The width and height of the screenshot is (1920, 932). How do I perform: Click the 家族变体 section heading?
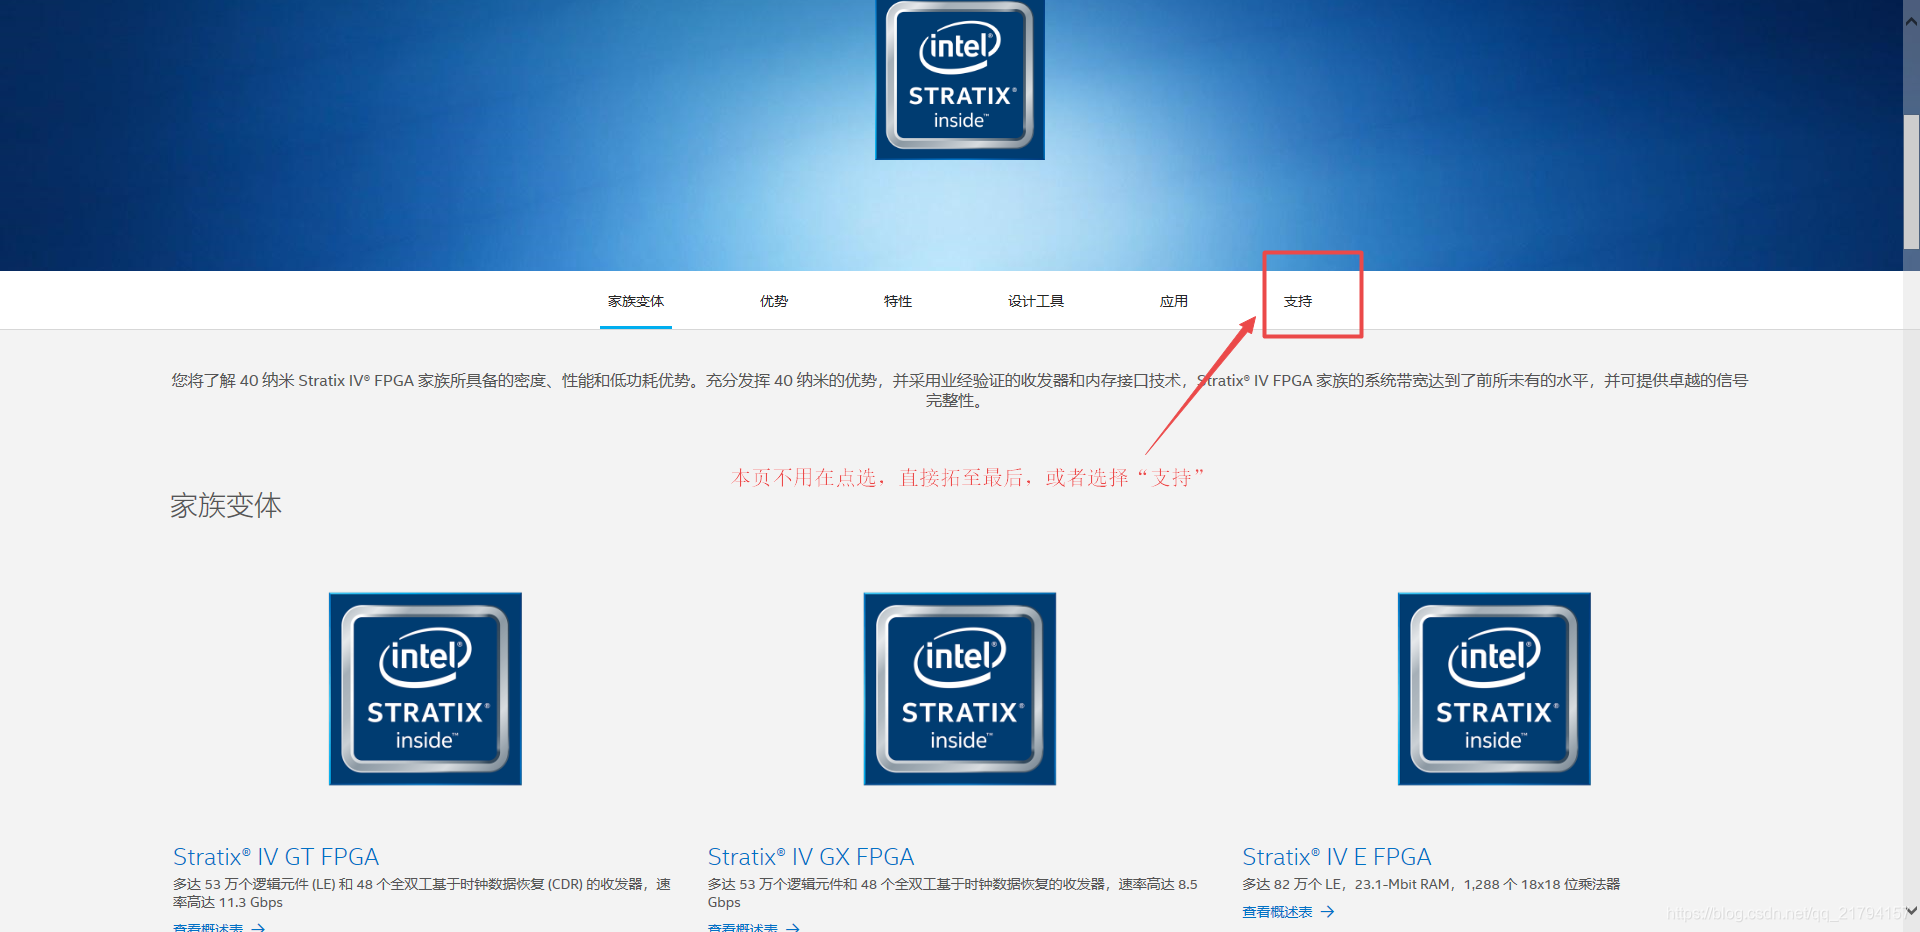click(226, 506)
